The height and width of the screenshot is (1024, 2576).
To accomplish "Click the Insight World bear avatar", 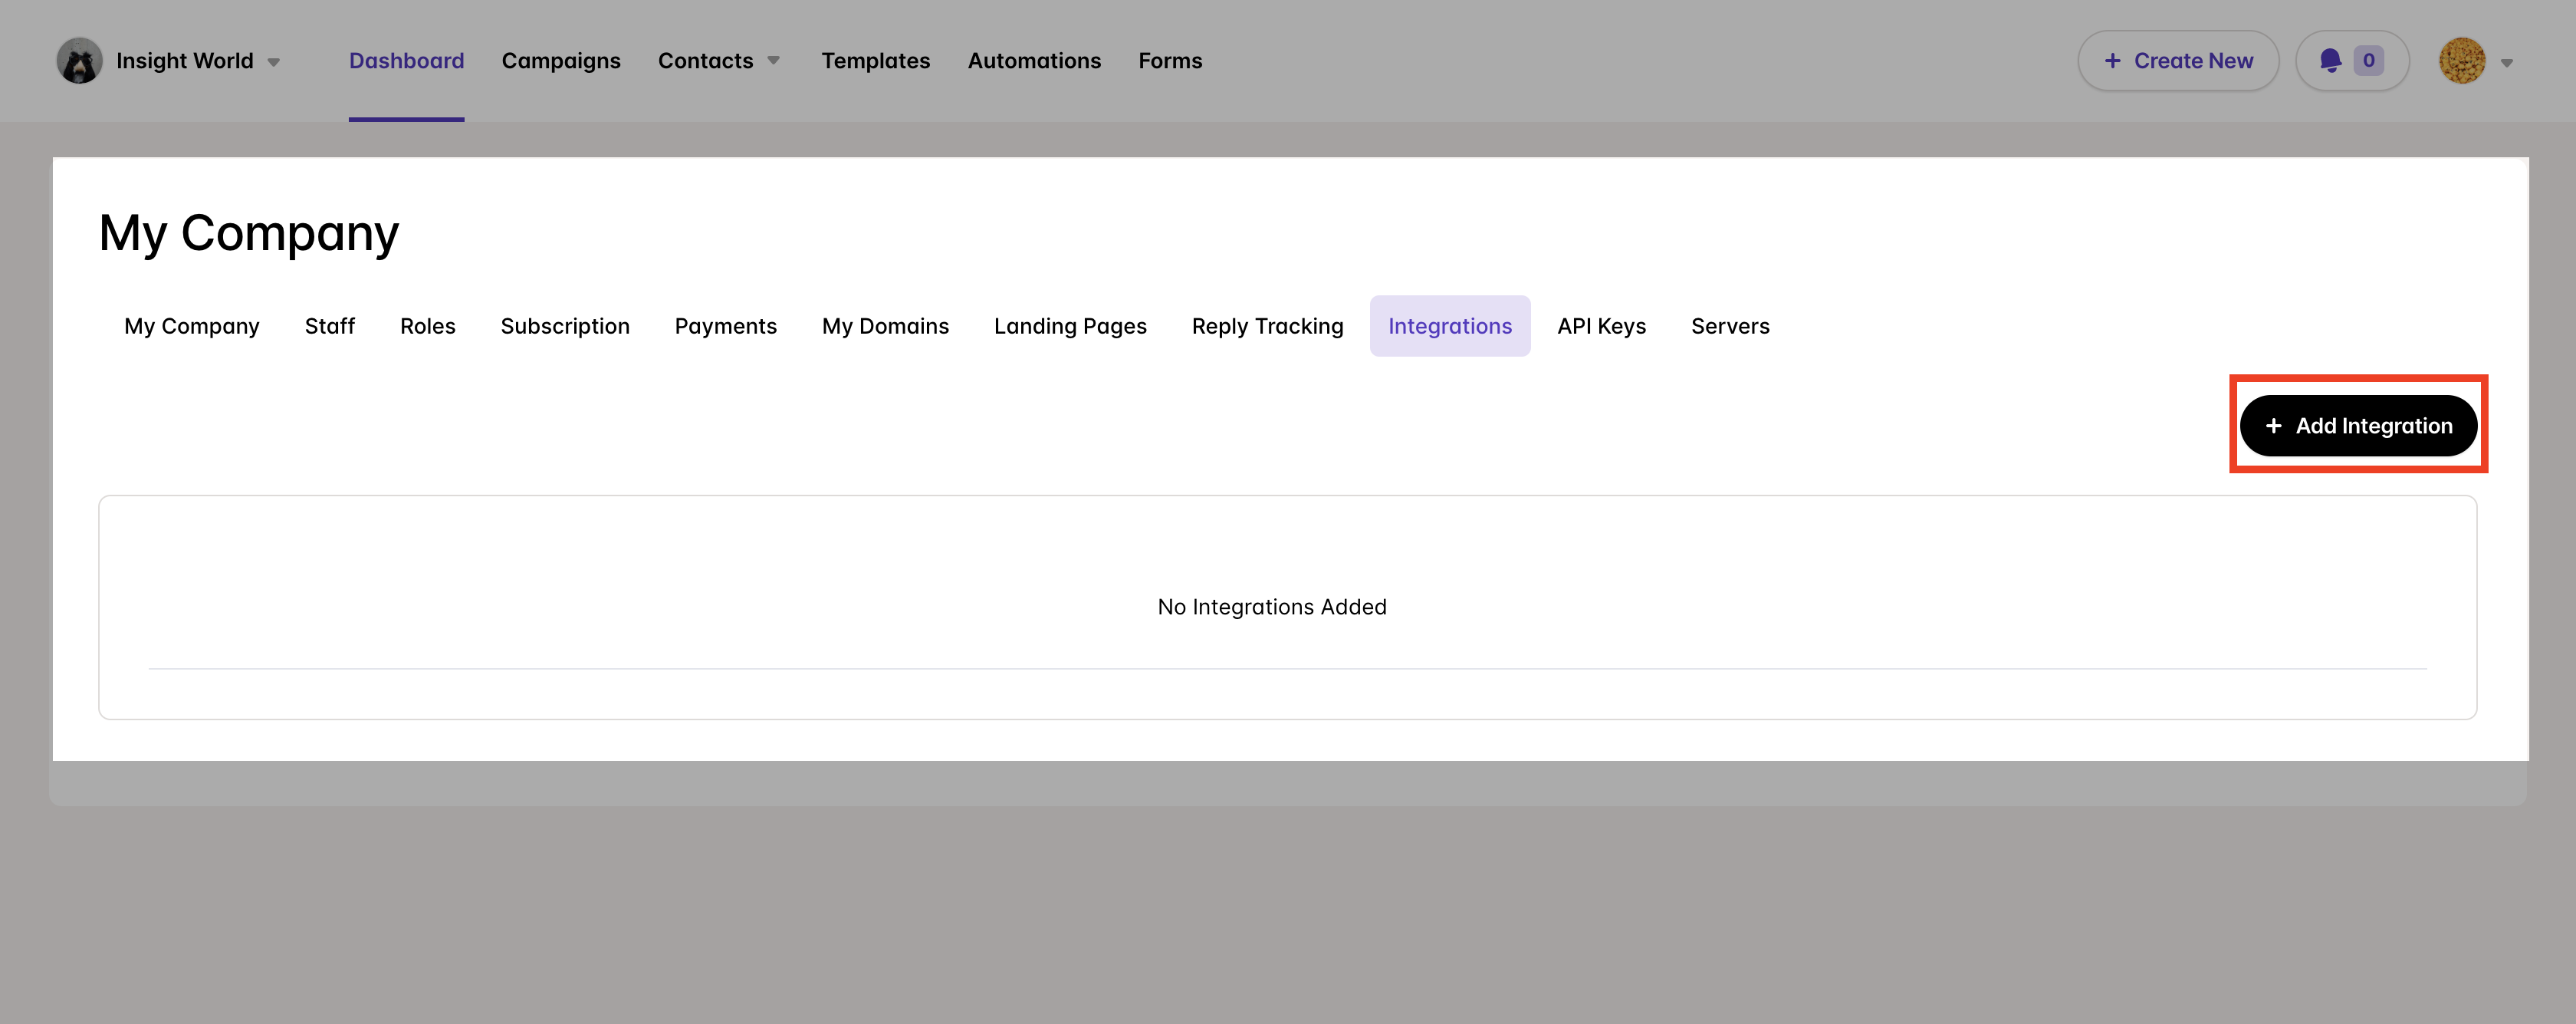I will tap(79, 61).
